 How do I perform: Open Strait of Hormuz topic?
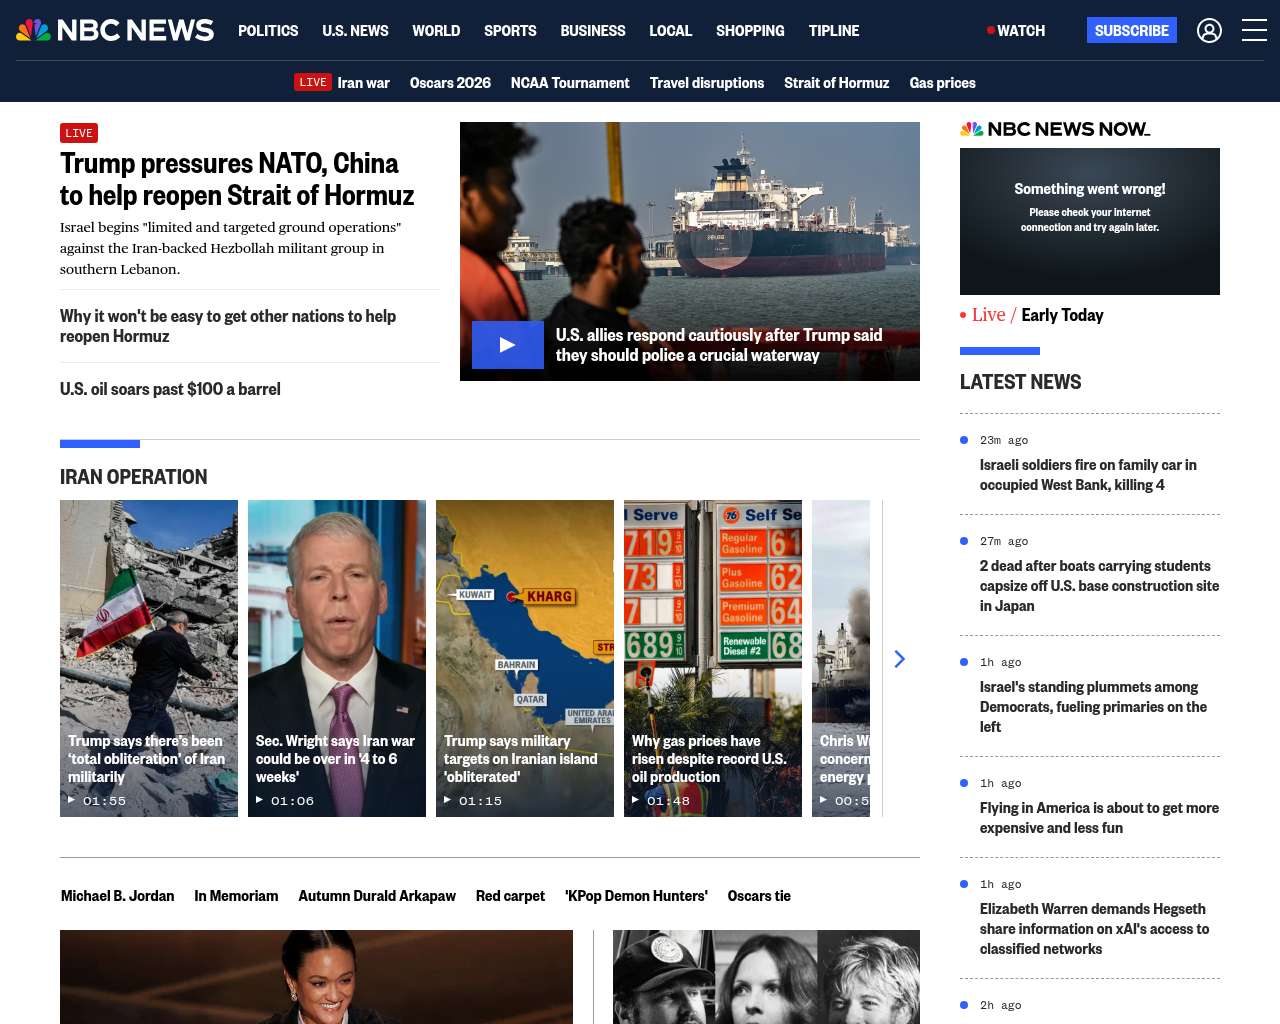click(x=837, y=83)
